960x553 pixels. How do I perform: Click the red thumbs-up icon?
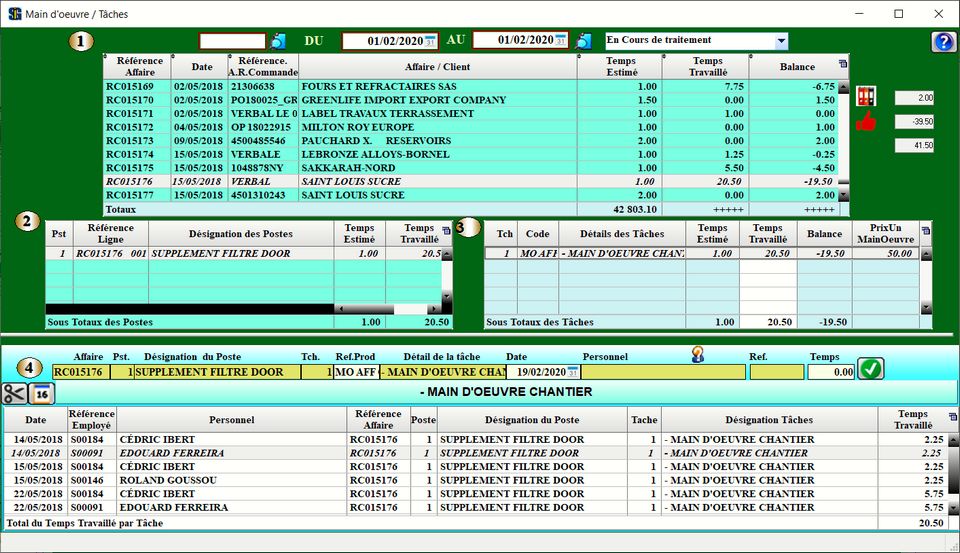click(x=866, y=122)
